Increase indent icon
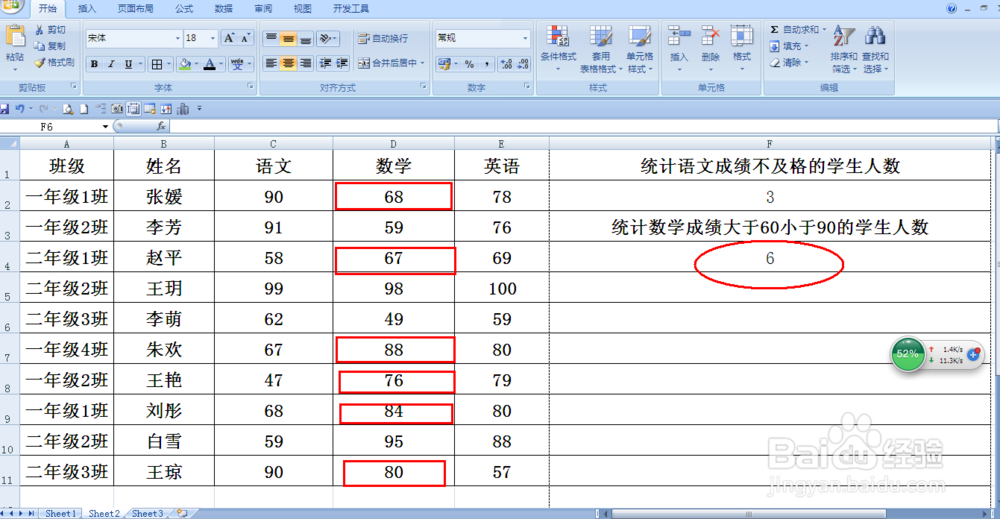This screenshot has width=1000, height=519. pos(342,63)
